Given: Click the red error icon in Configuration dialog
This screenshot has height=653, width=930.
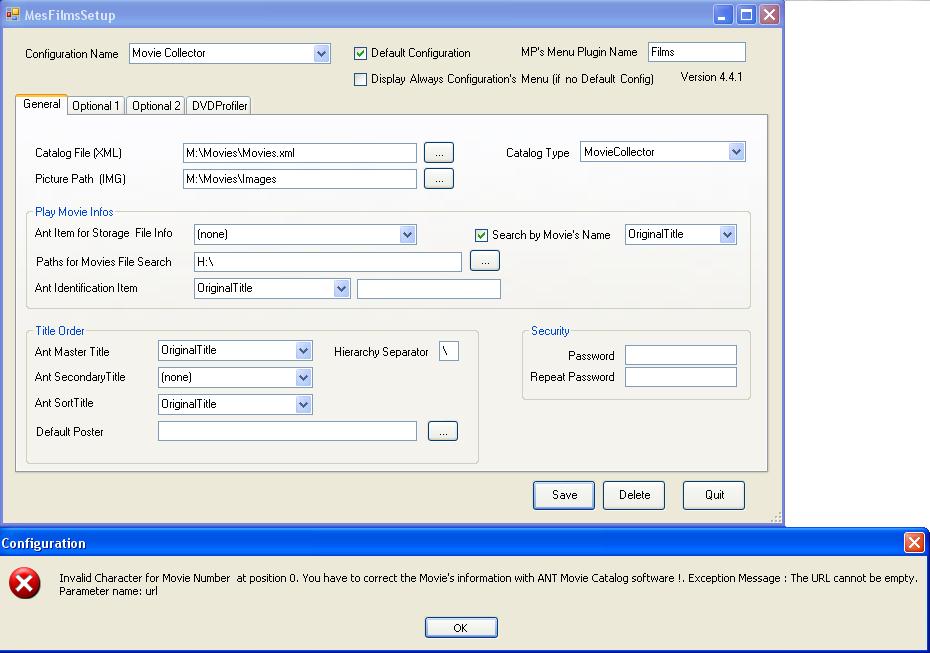Looking at the screenshot, I should click(25, 584).
